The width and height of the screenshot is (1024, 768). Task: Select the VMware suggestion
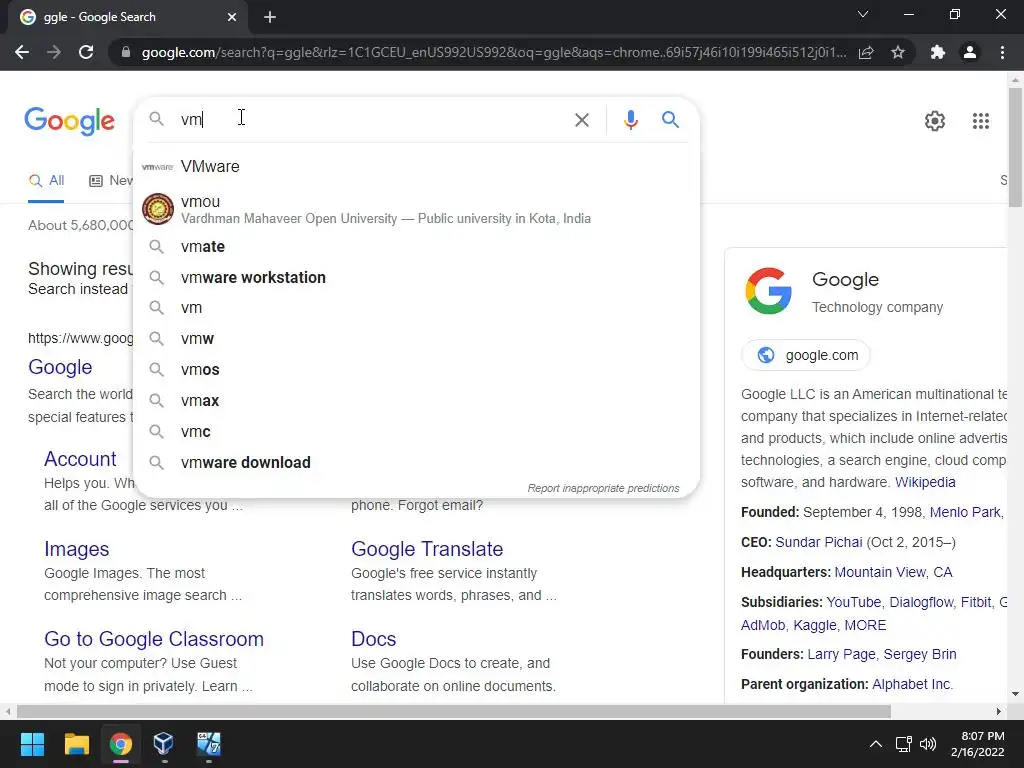[416, 167]
